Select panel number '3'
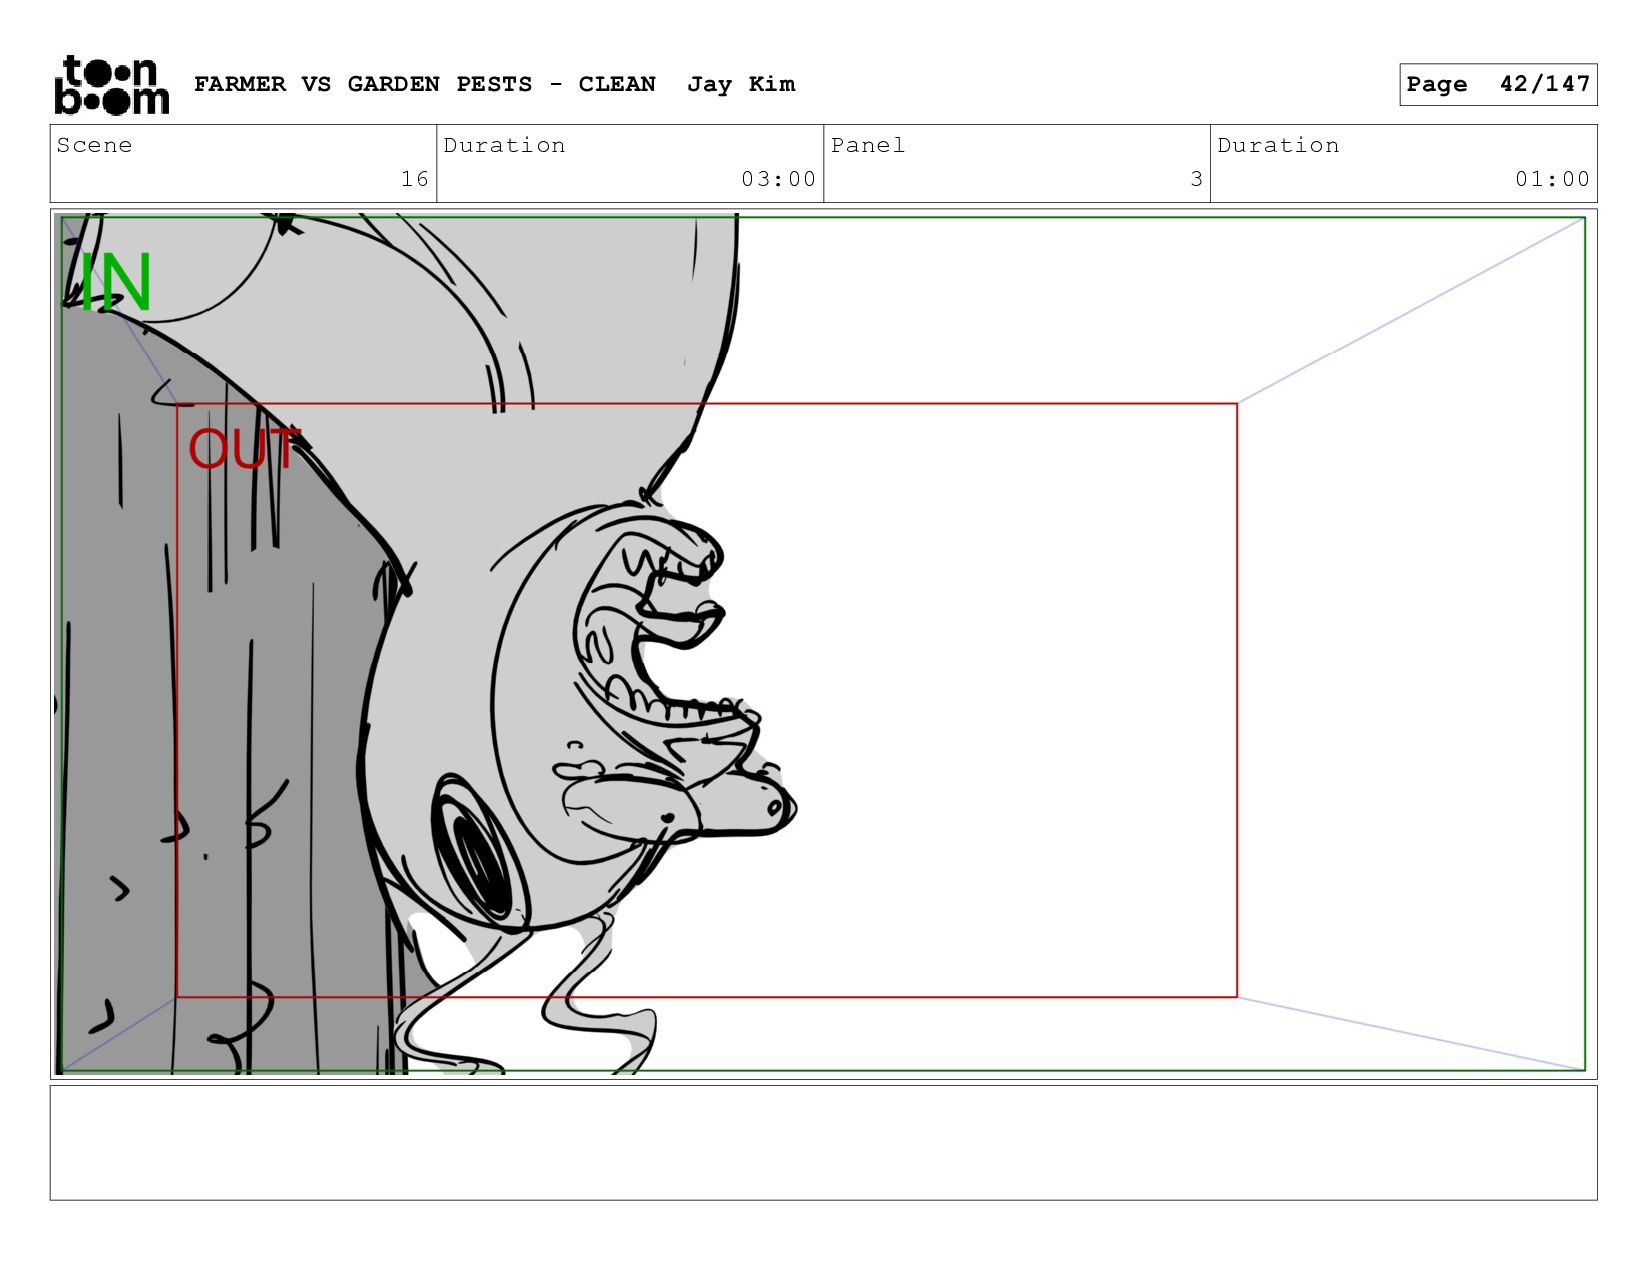The height and width of the screenshot is (1275, 1650). click(1196, 179)
